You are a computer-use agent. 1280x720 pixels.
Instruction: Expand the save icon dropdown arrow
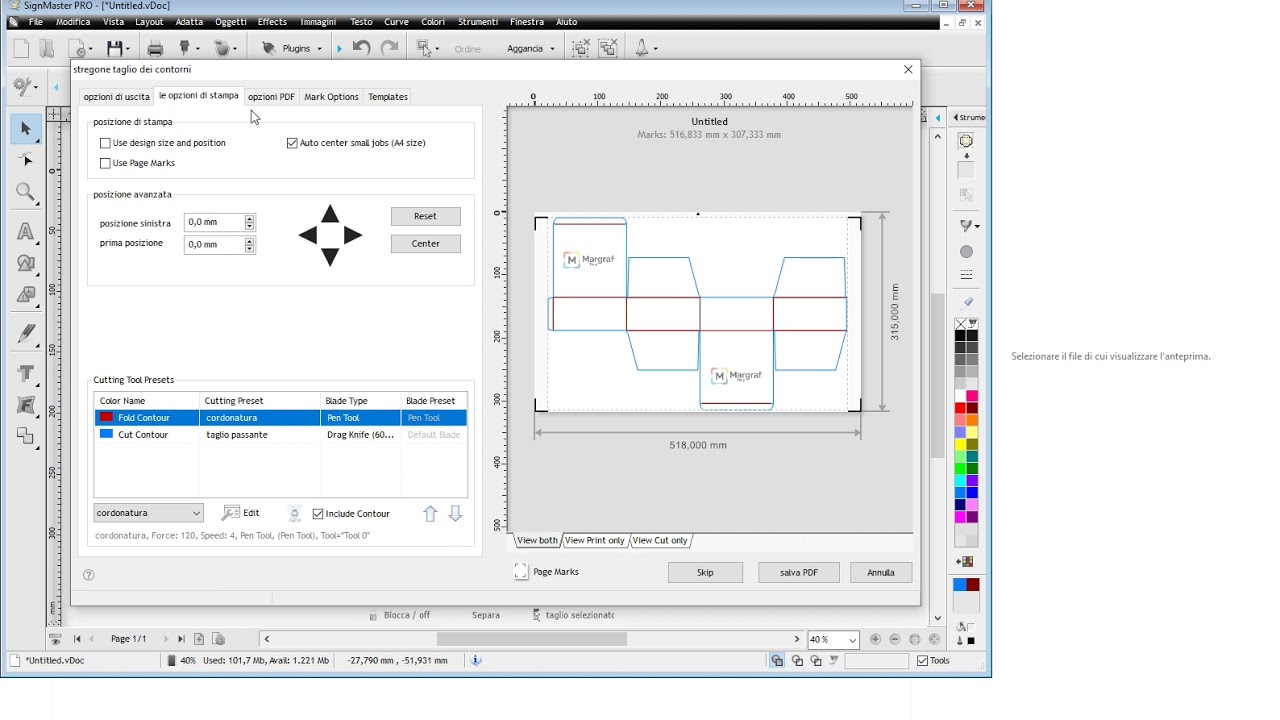click(x=128, y=48)
